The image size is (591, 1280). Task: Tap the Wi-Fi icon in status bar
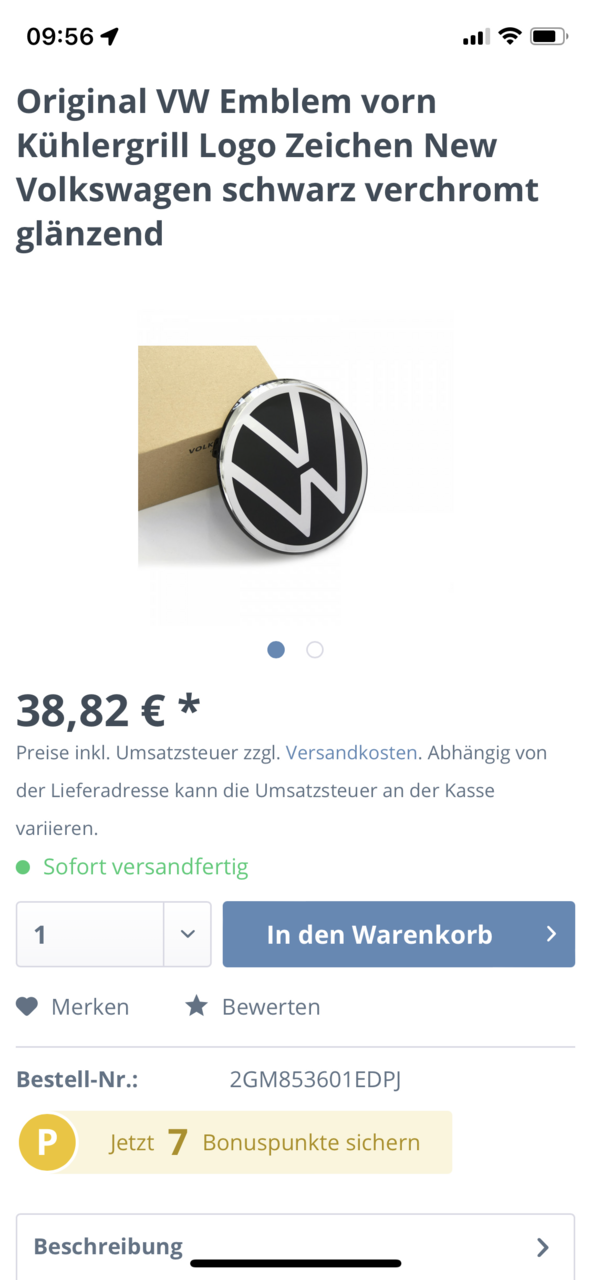pyautogui.click(x=510, y=37)
